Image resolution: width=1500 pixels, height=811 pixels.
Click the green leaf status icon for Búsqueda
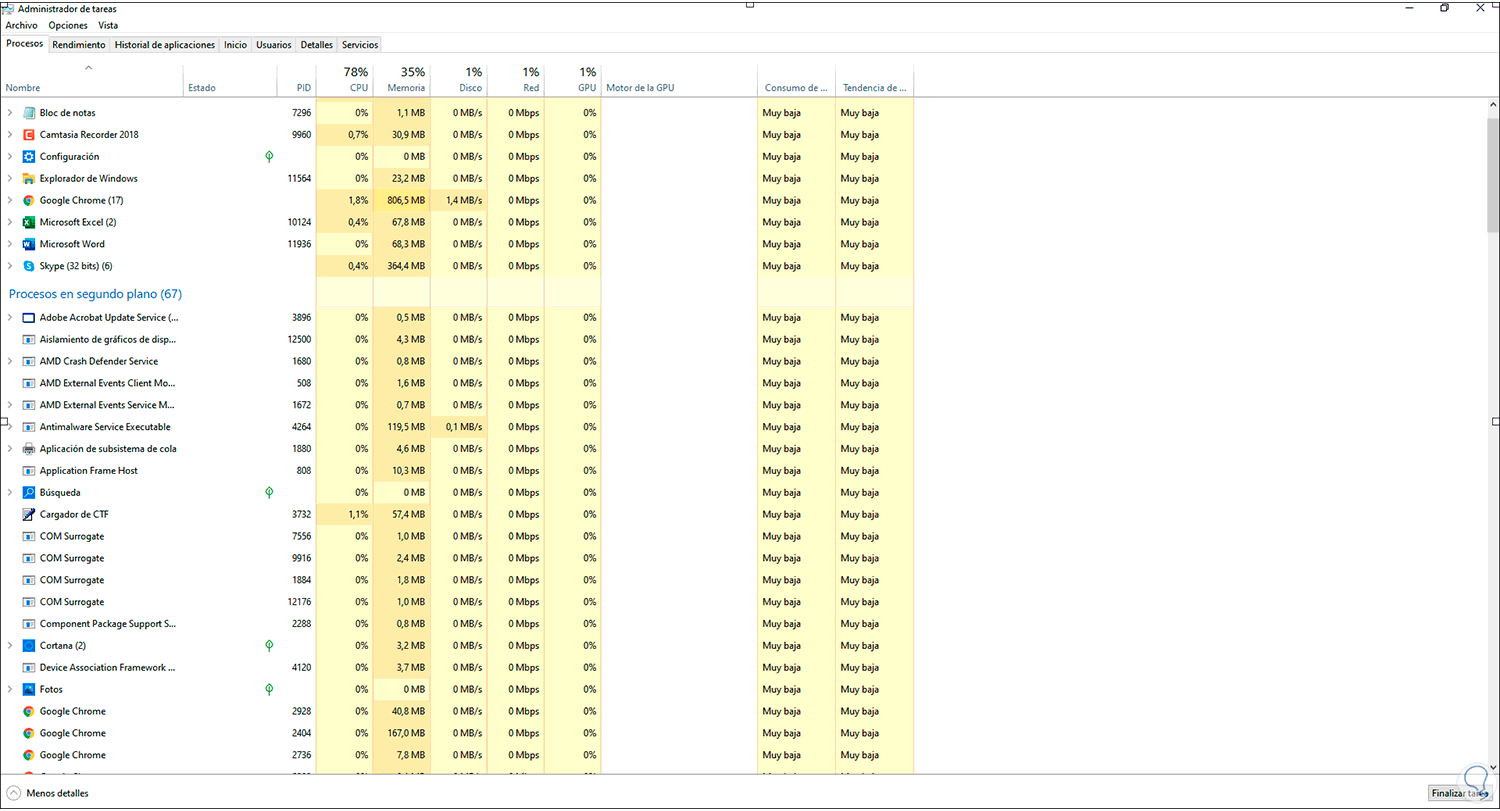coord(269,493)
